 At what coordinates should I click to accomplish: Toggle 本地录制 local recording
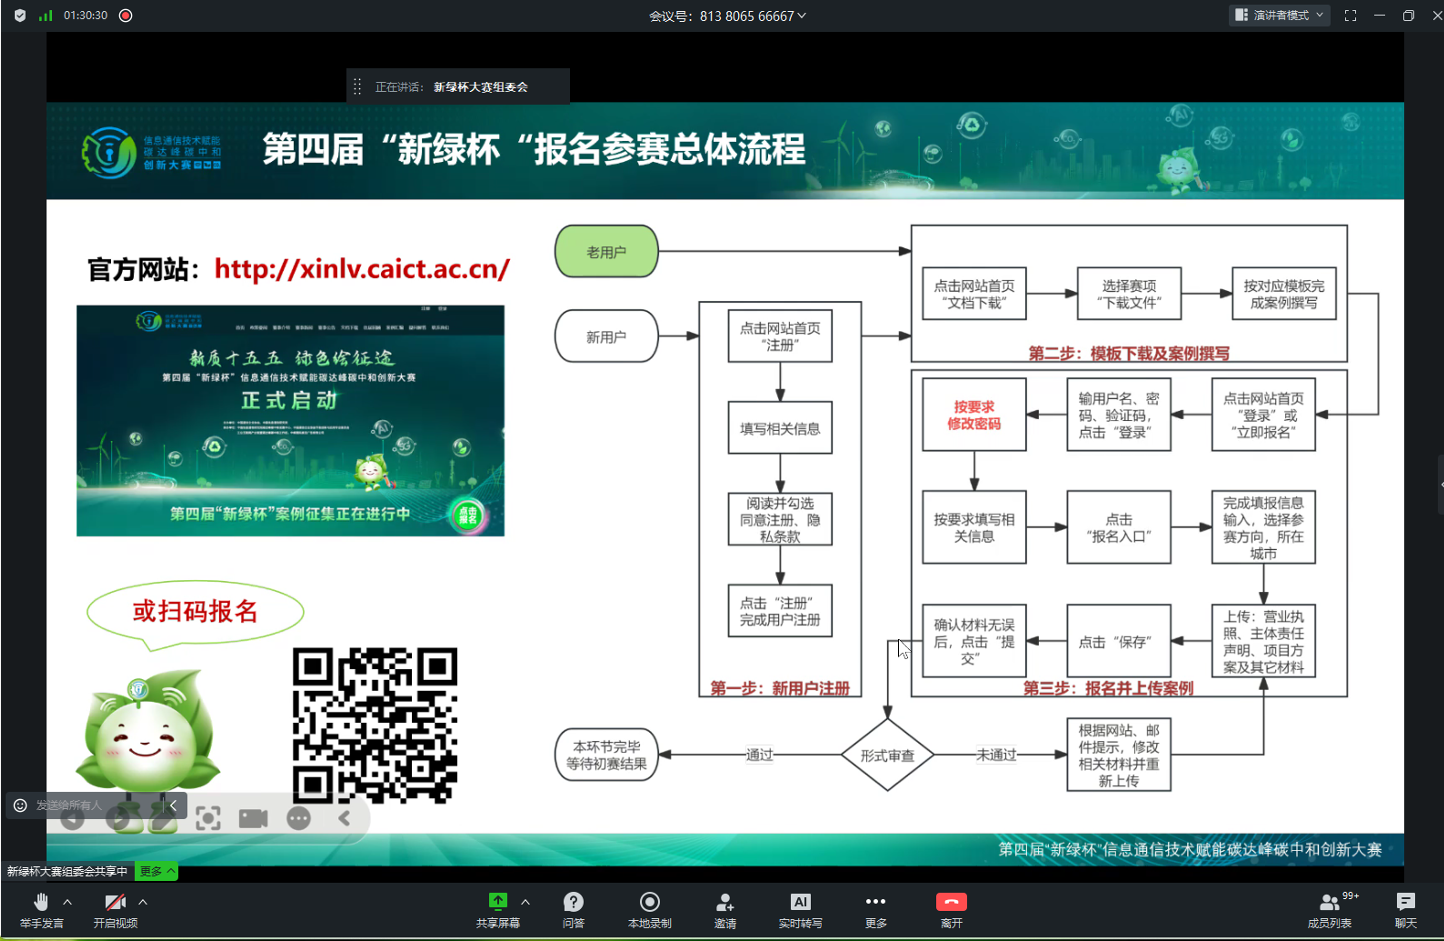tap(649, 910)
